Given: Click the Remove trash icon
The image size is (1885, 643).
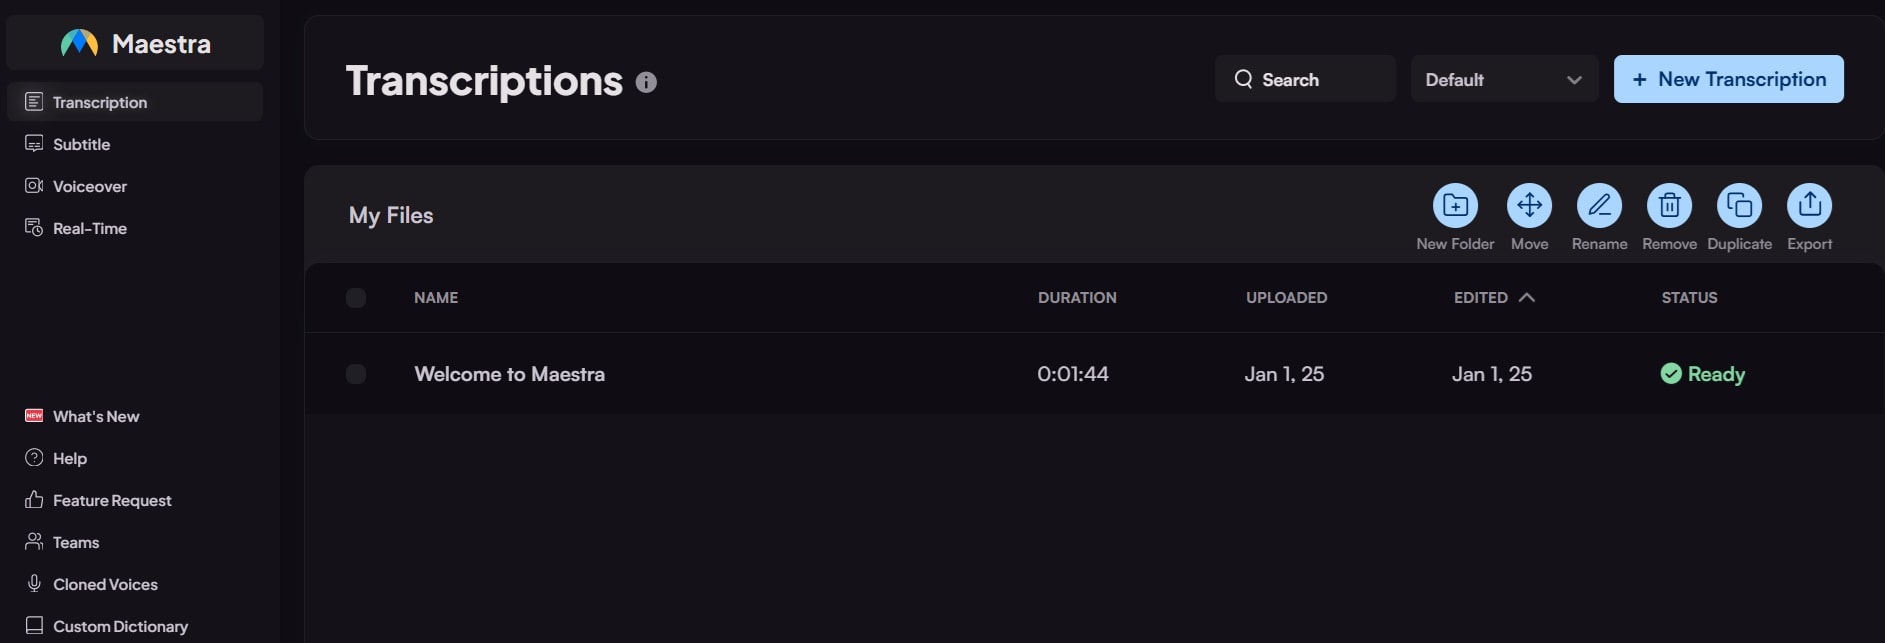Looking at the screenshot, I should [1669, 206].
